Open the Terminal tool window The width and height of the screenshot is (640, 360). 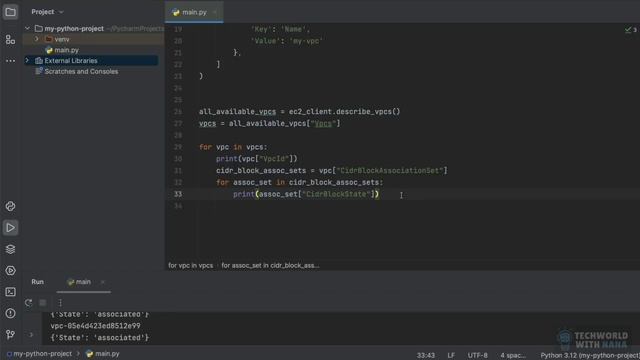click(10, 292)
